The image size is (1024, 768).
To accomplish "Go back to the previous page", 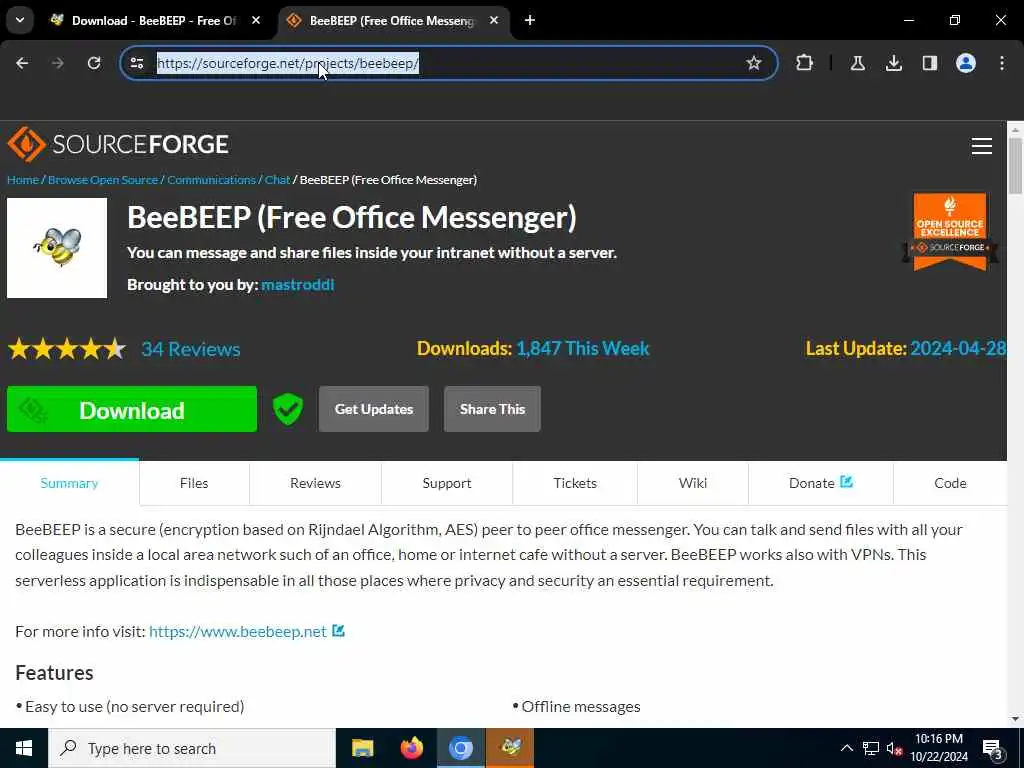I will (x=22, y=63).
